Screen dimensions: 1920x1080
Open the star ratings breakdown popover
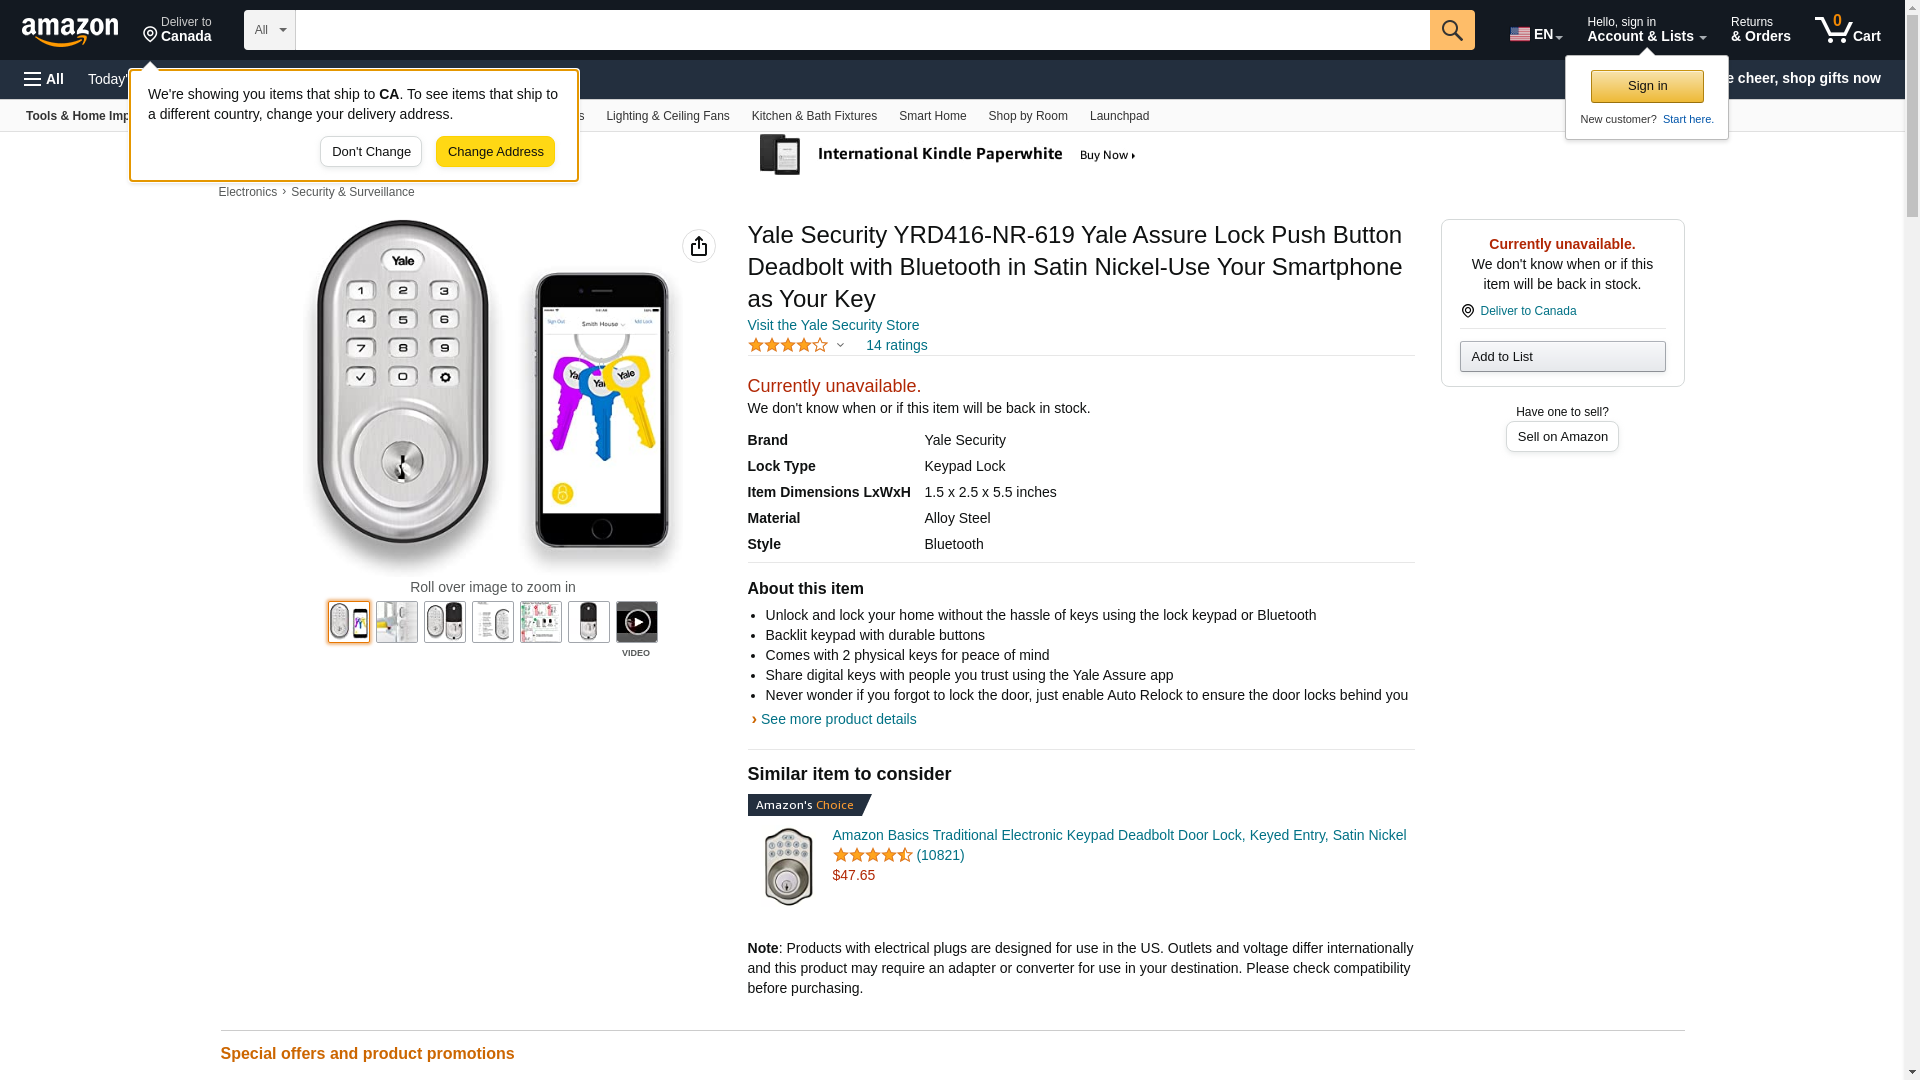tap(796, 345)
